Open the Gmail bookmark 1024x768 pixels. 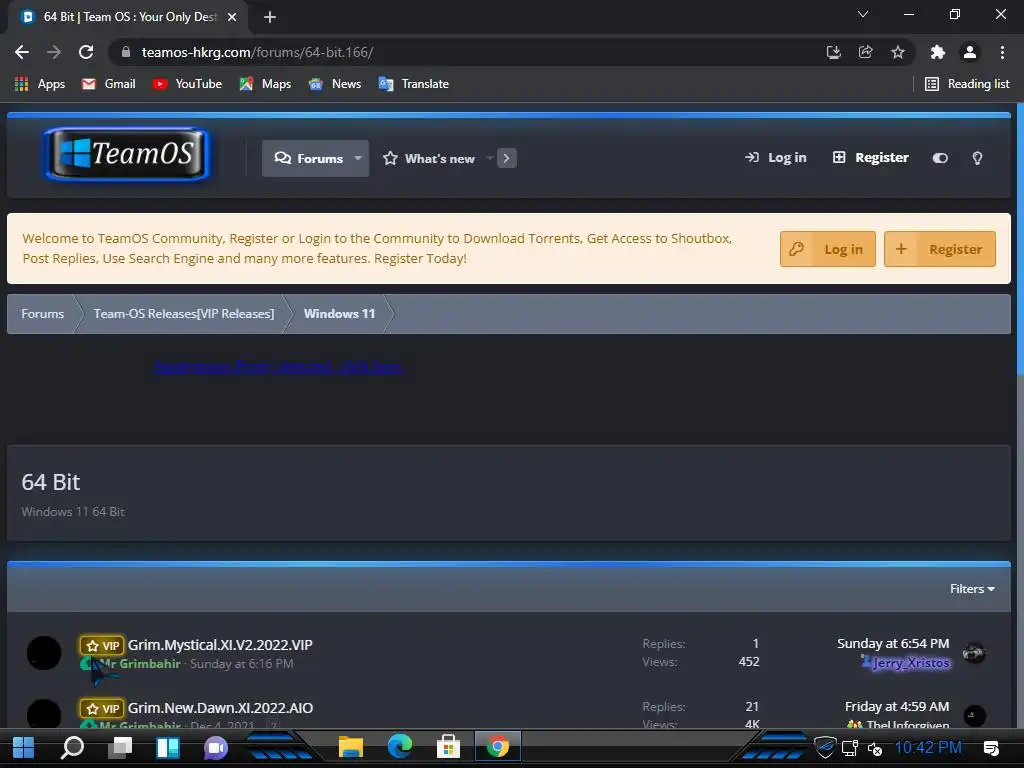click(x=108, y=84)
